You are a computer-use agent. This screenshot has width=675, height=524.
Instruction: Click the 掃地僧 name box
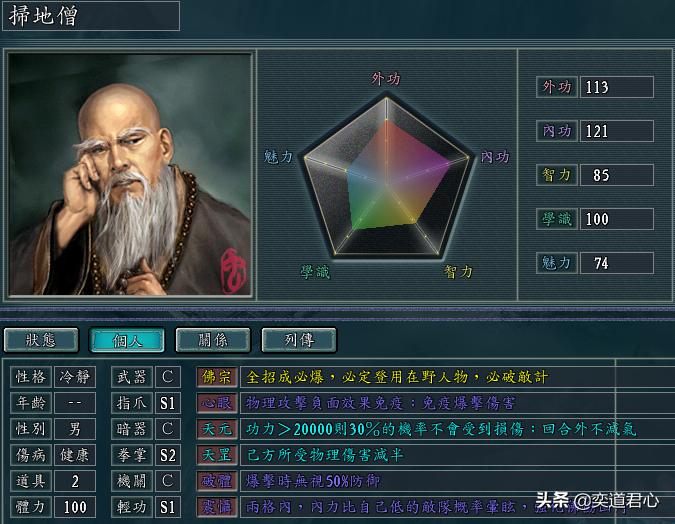pyautogui.click(x=91, y=16)
